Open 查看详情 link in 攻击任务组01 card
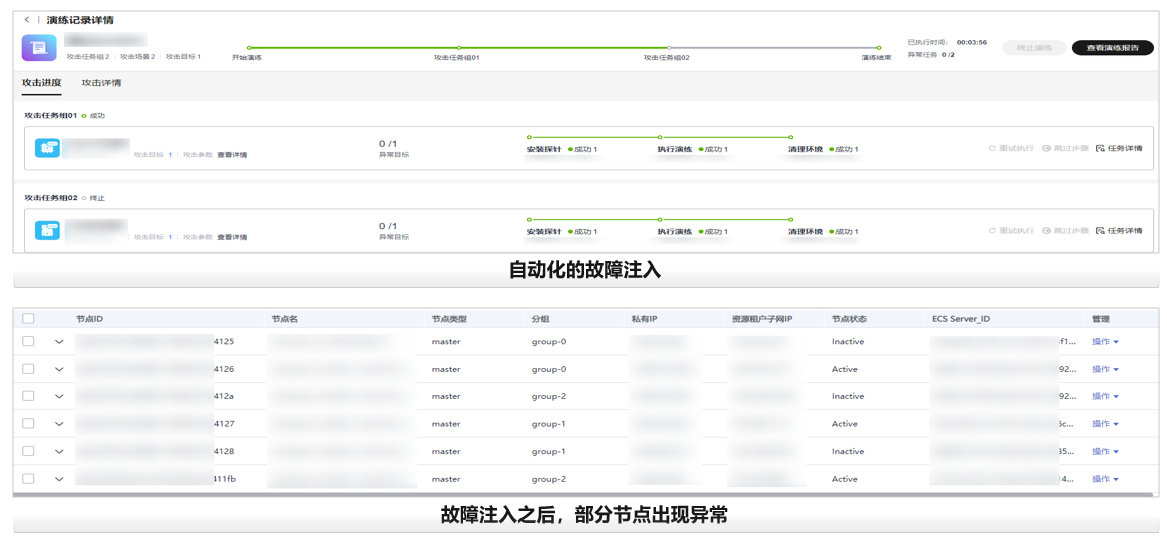 point(232,155)
